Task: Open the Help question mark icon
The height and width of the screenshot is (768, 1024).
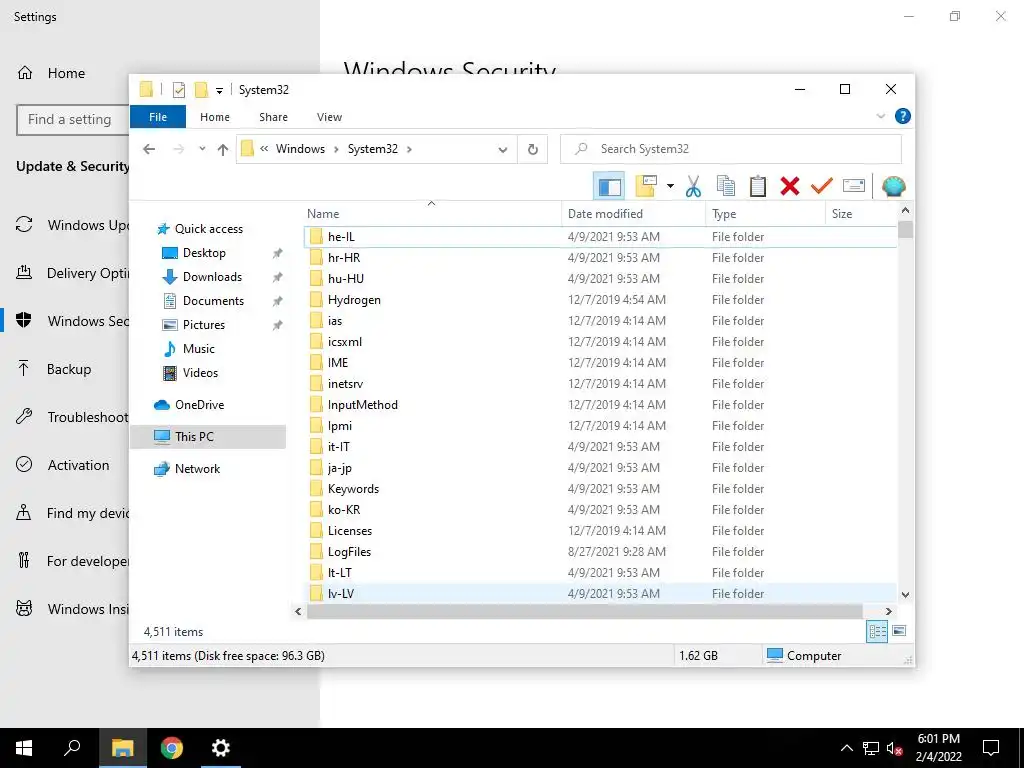Action: pos(903,116)
